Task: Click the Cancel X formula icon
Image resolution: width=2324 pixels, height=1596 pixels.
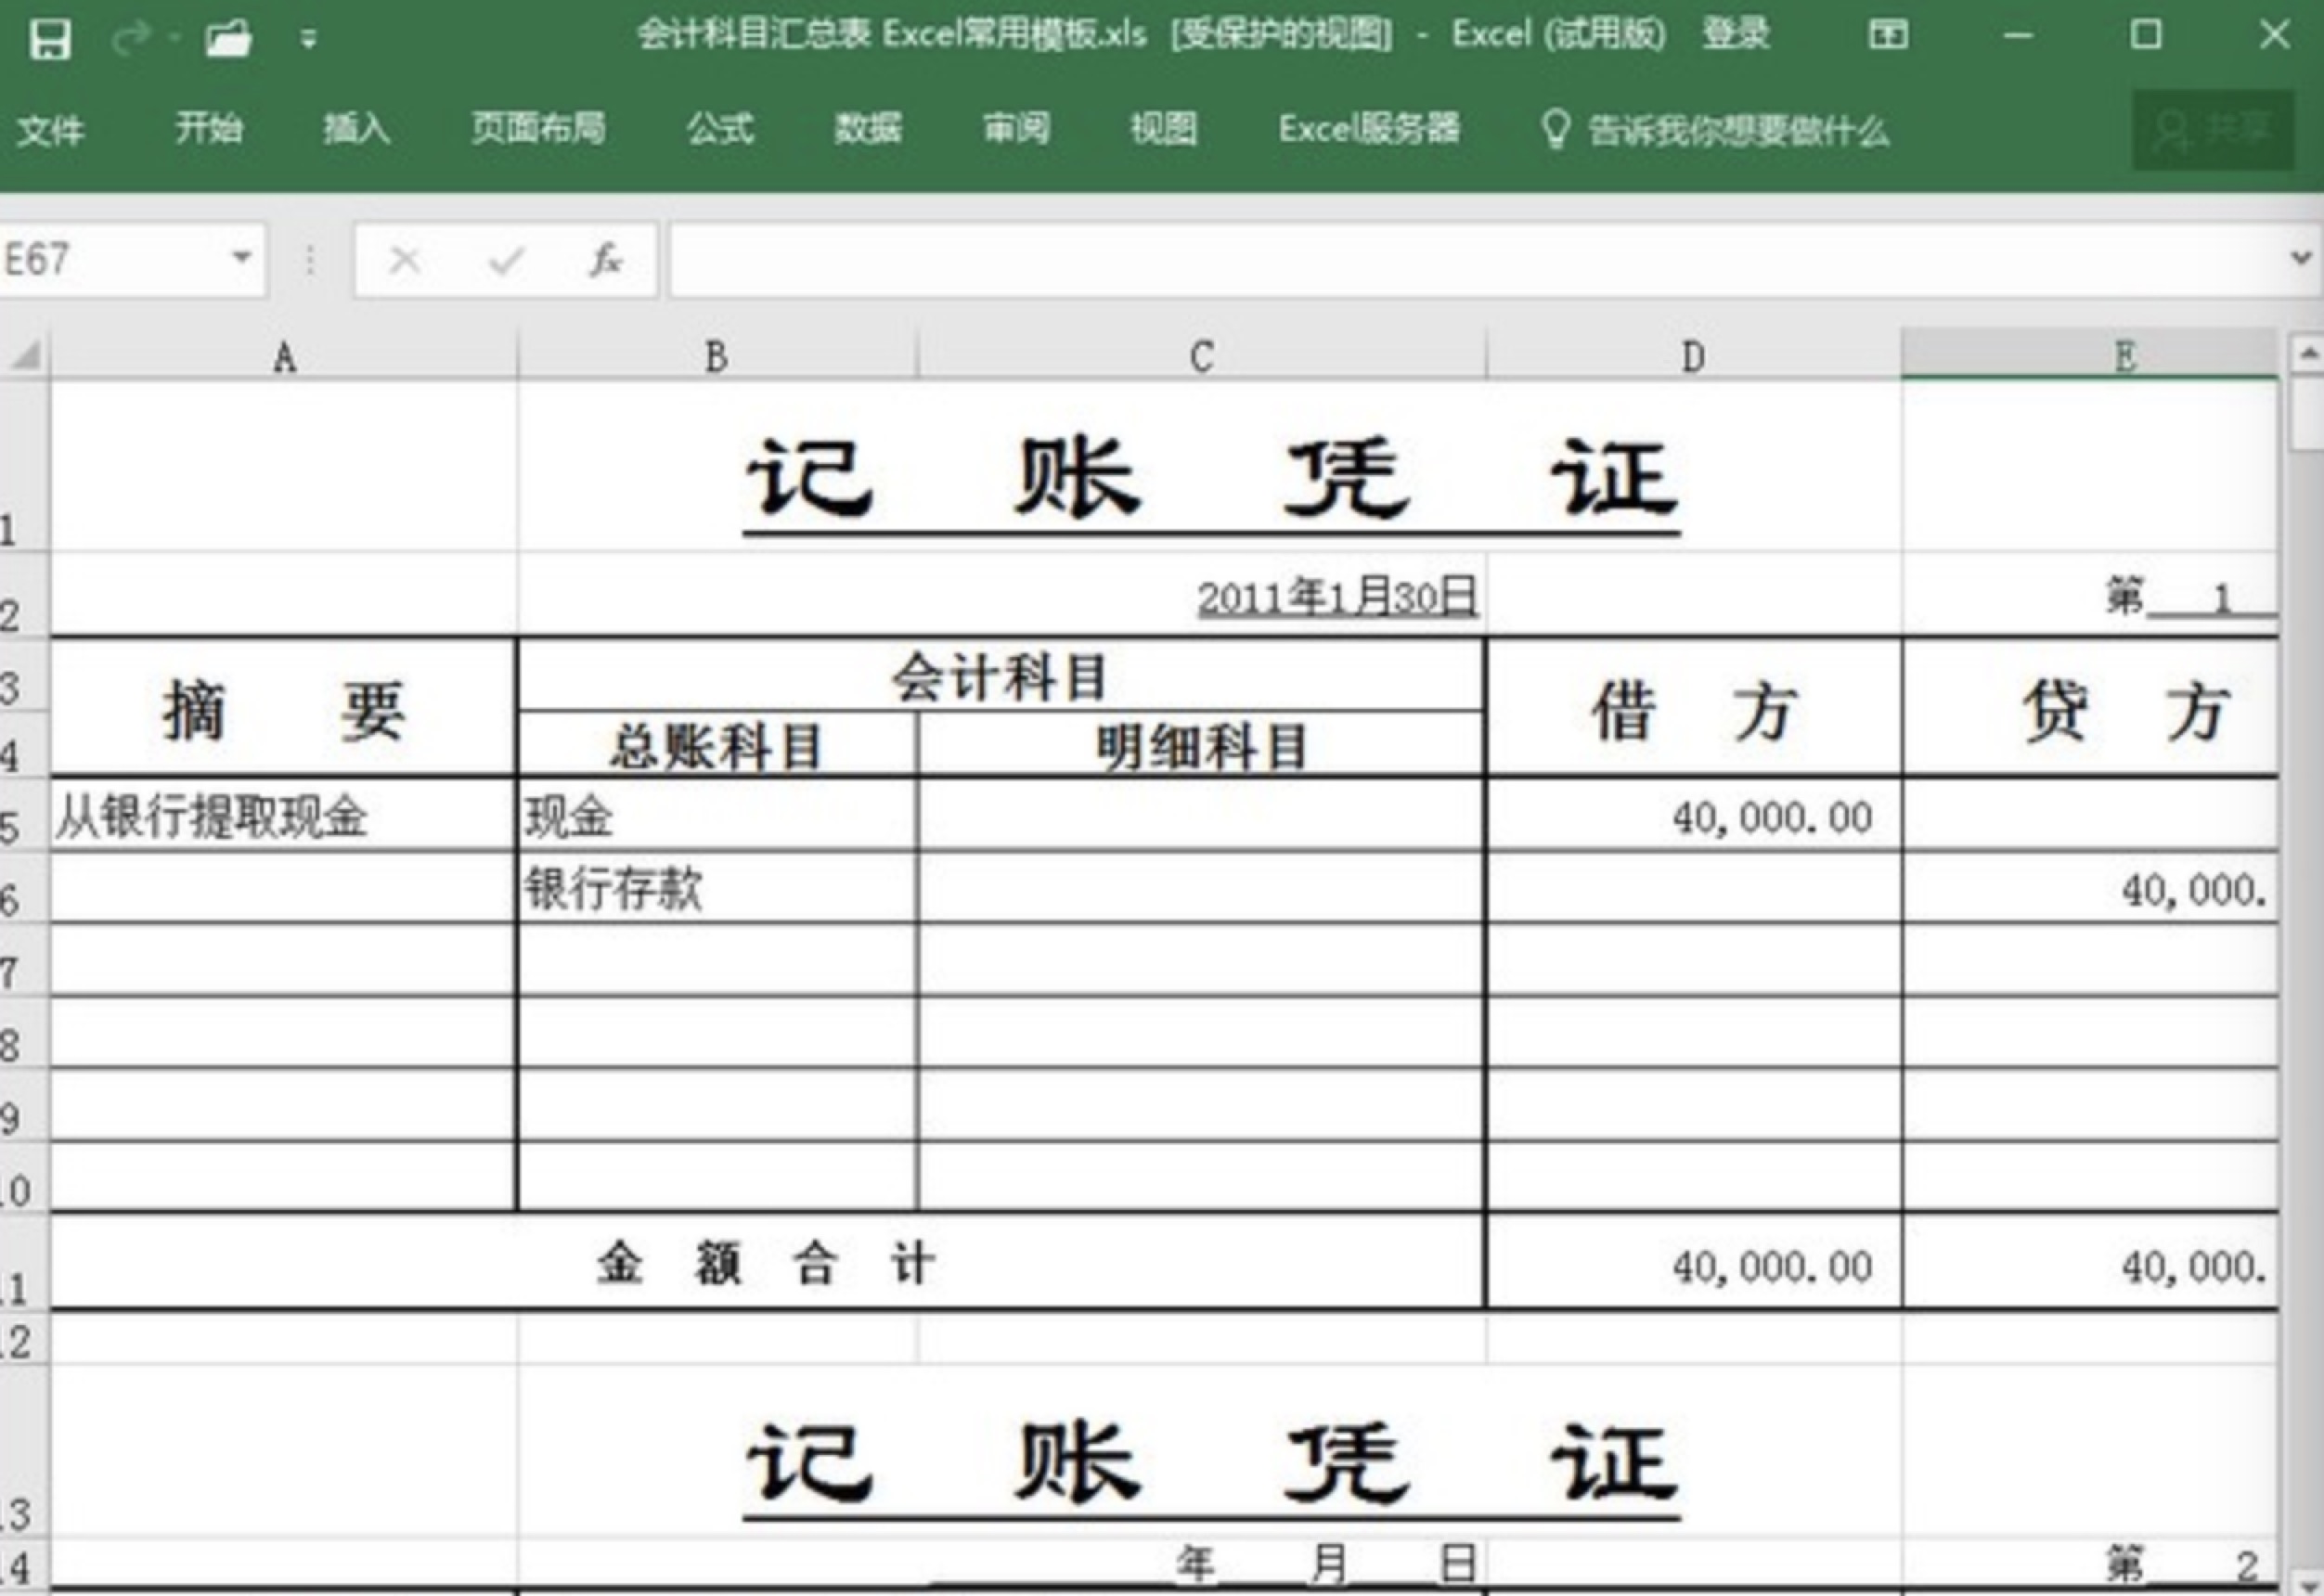Action: (405, 261)
